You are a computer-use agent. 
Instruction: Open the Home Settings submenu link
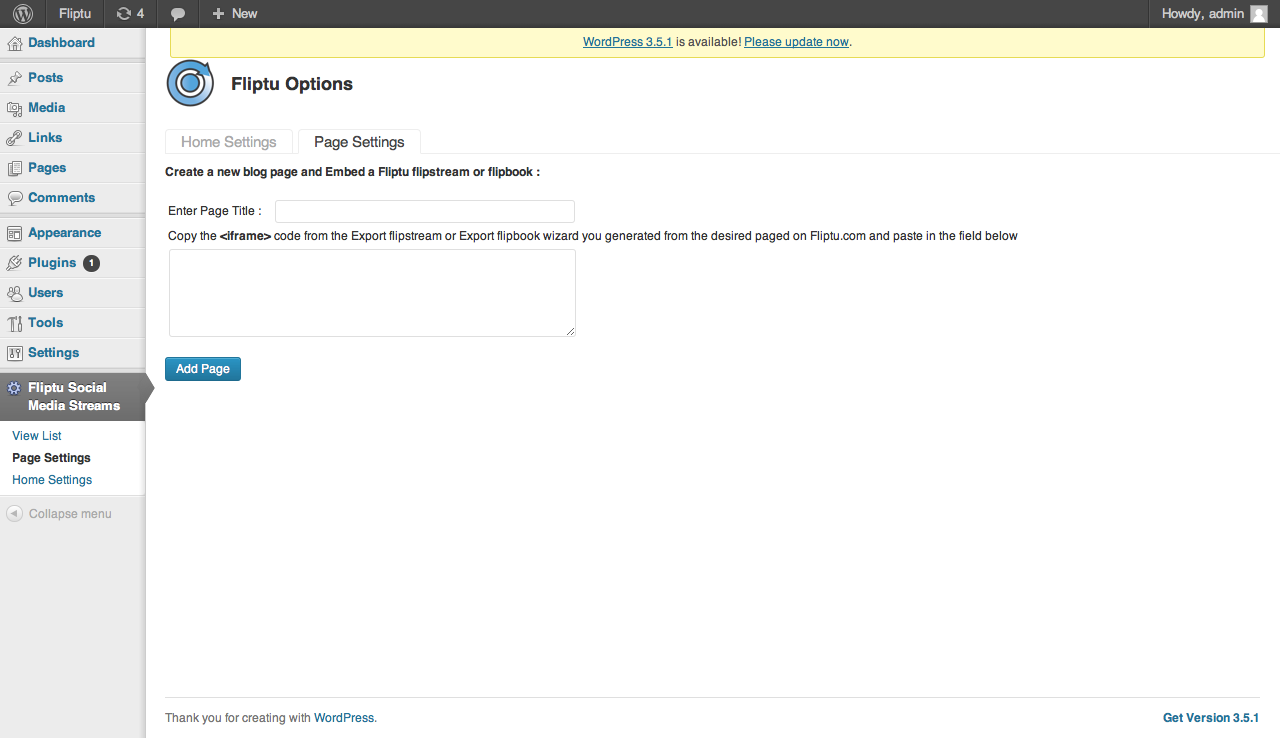click(52, 480)
